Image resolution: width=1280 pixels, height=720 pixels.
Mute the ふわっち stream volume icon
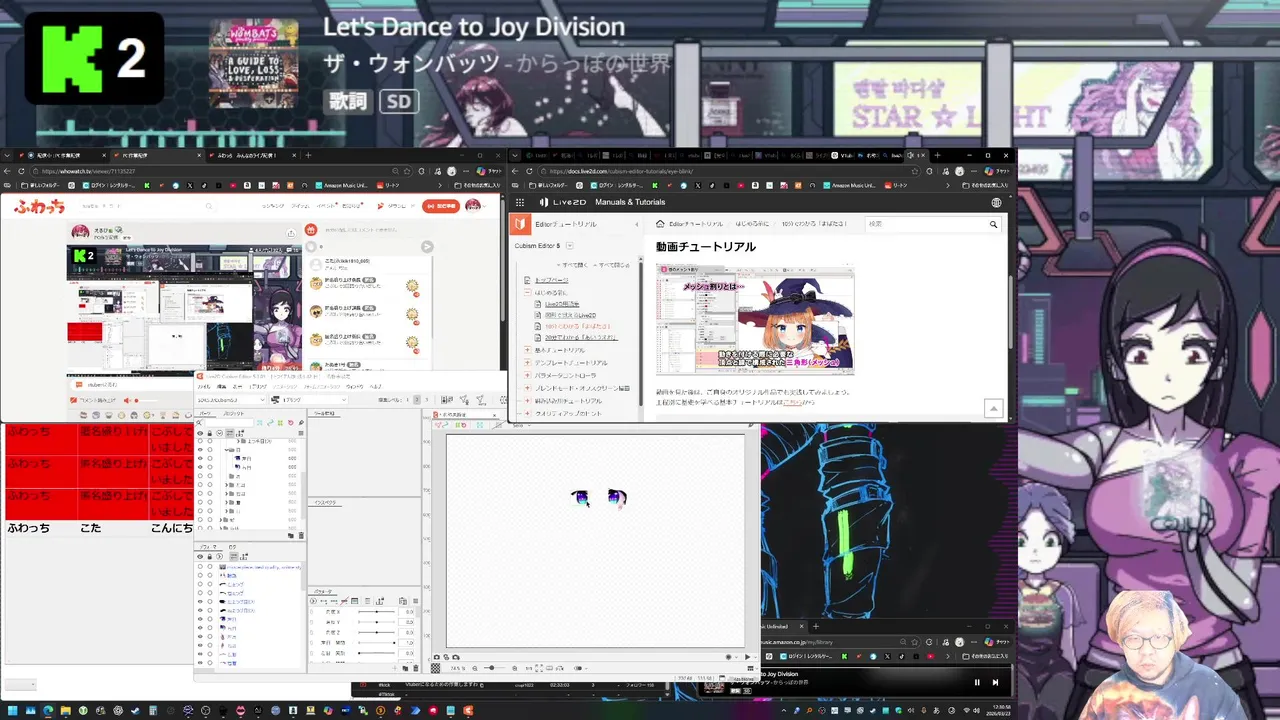point(127,400)
